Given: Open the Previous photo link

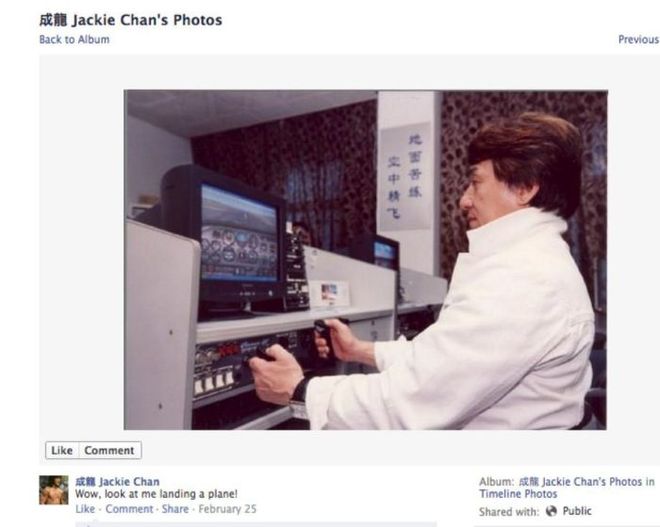Looking at the screenshot, I should pyautogui.click(x=638, y=40).
